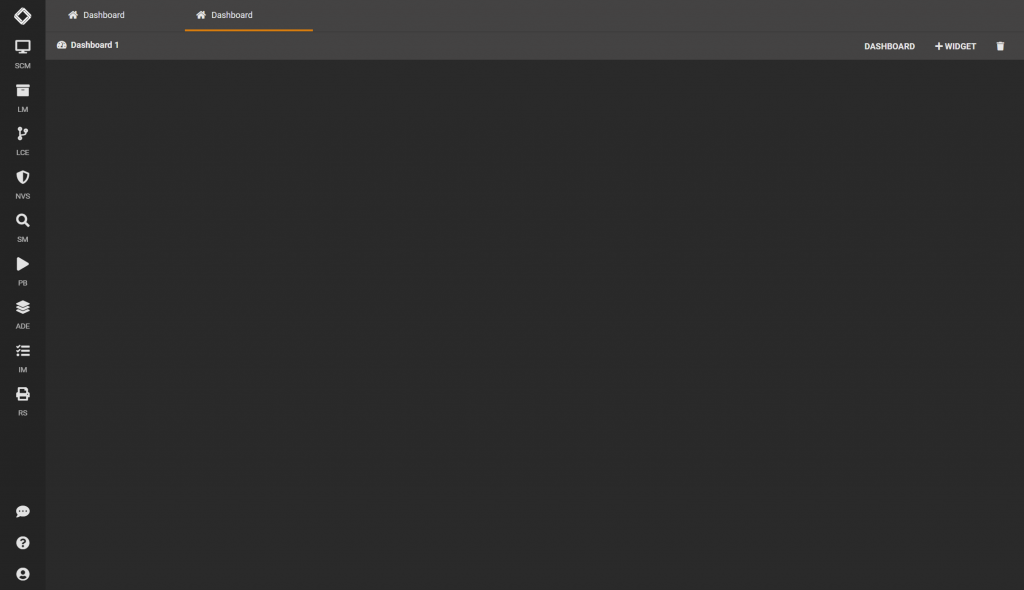1024x590 pixels.
Task: Open the LM archive module
Action: 22,97
